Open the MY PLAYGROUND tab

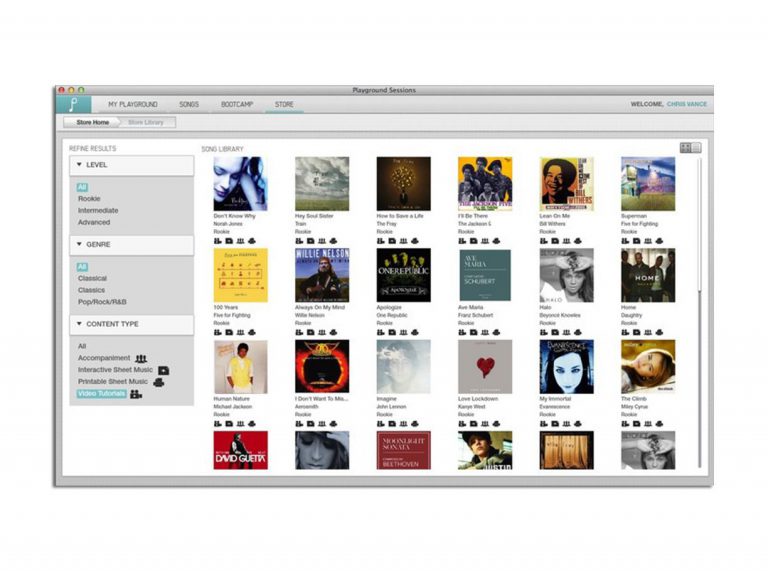pos(133,104)
